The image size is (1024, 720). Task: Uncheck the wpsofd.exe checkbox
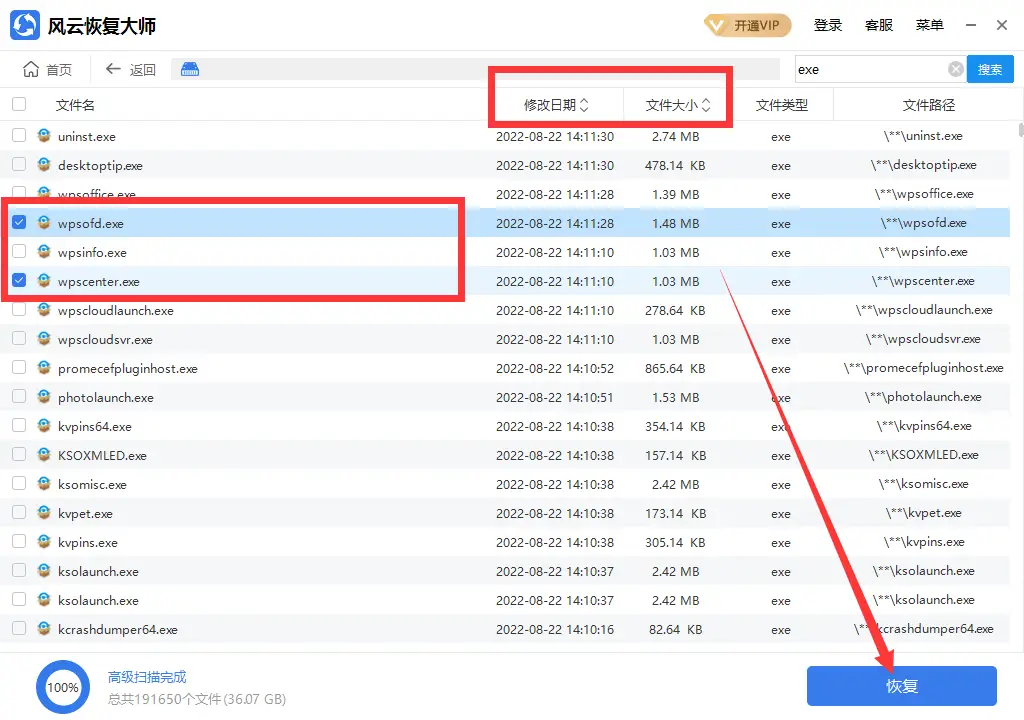[x=19, y=222]
